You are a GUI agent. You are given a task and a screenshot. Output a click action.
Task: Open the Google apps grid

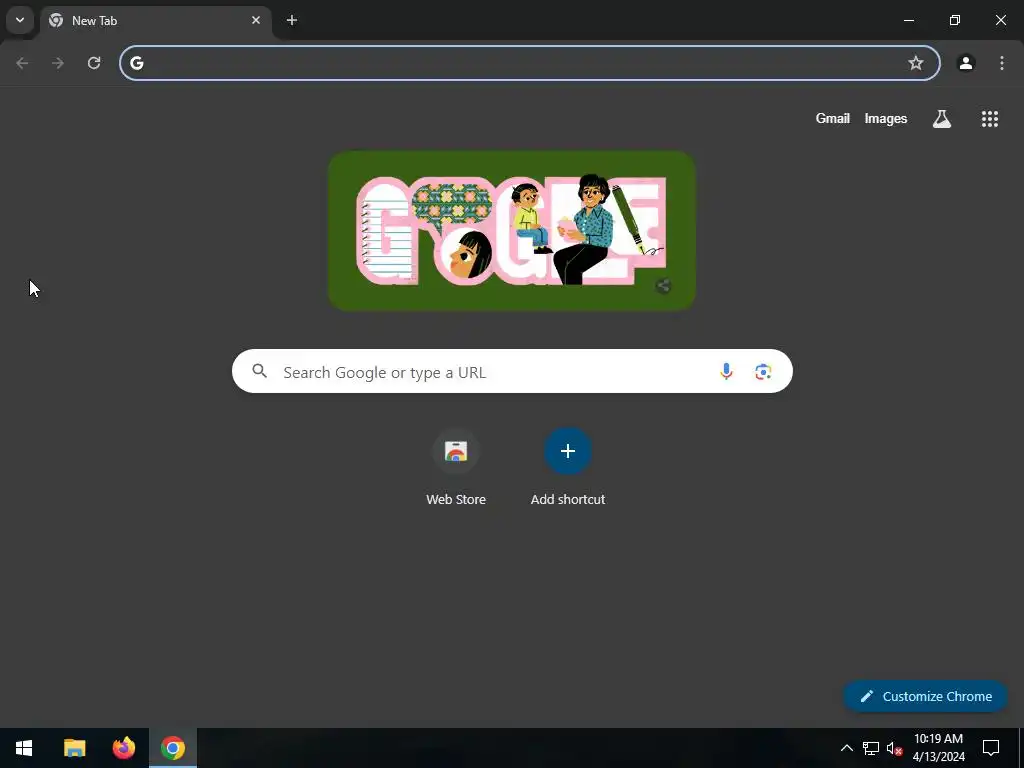tap(989, 118)
